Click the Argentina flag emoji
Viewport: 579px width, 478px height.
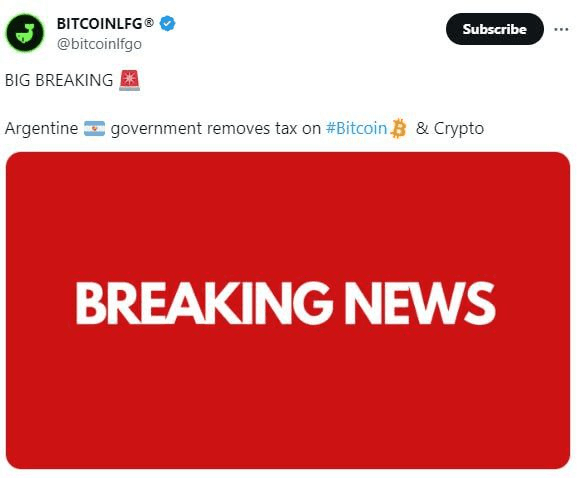pyautogui.click(x=95, y=129)
